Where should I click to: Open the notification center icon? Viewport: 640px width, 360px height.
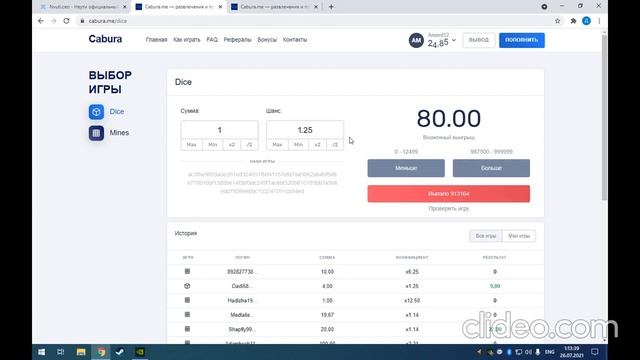[595, 352]
